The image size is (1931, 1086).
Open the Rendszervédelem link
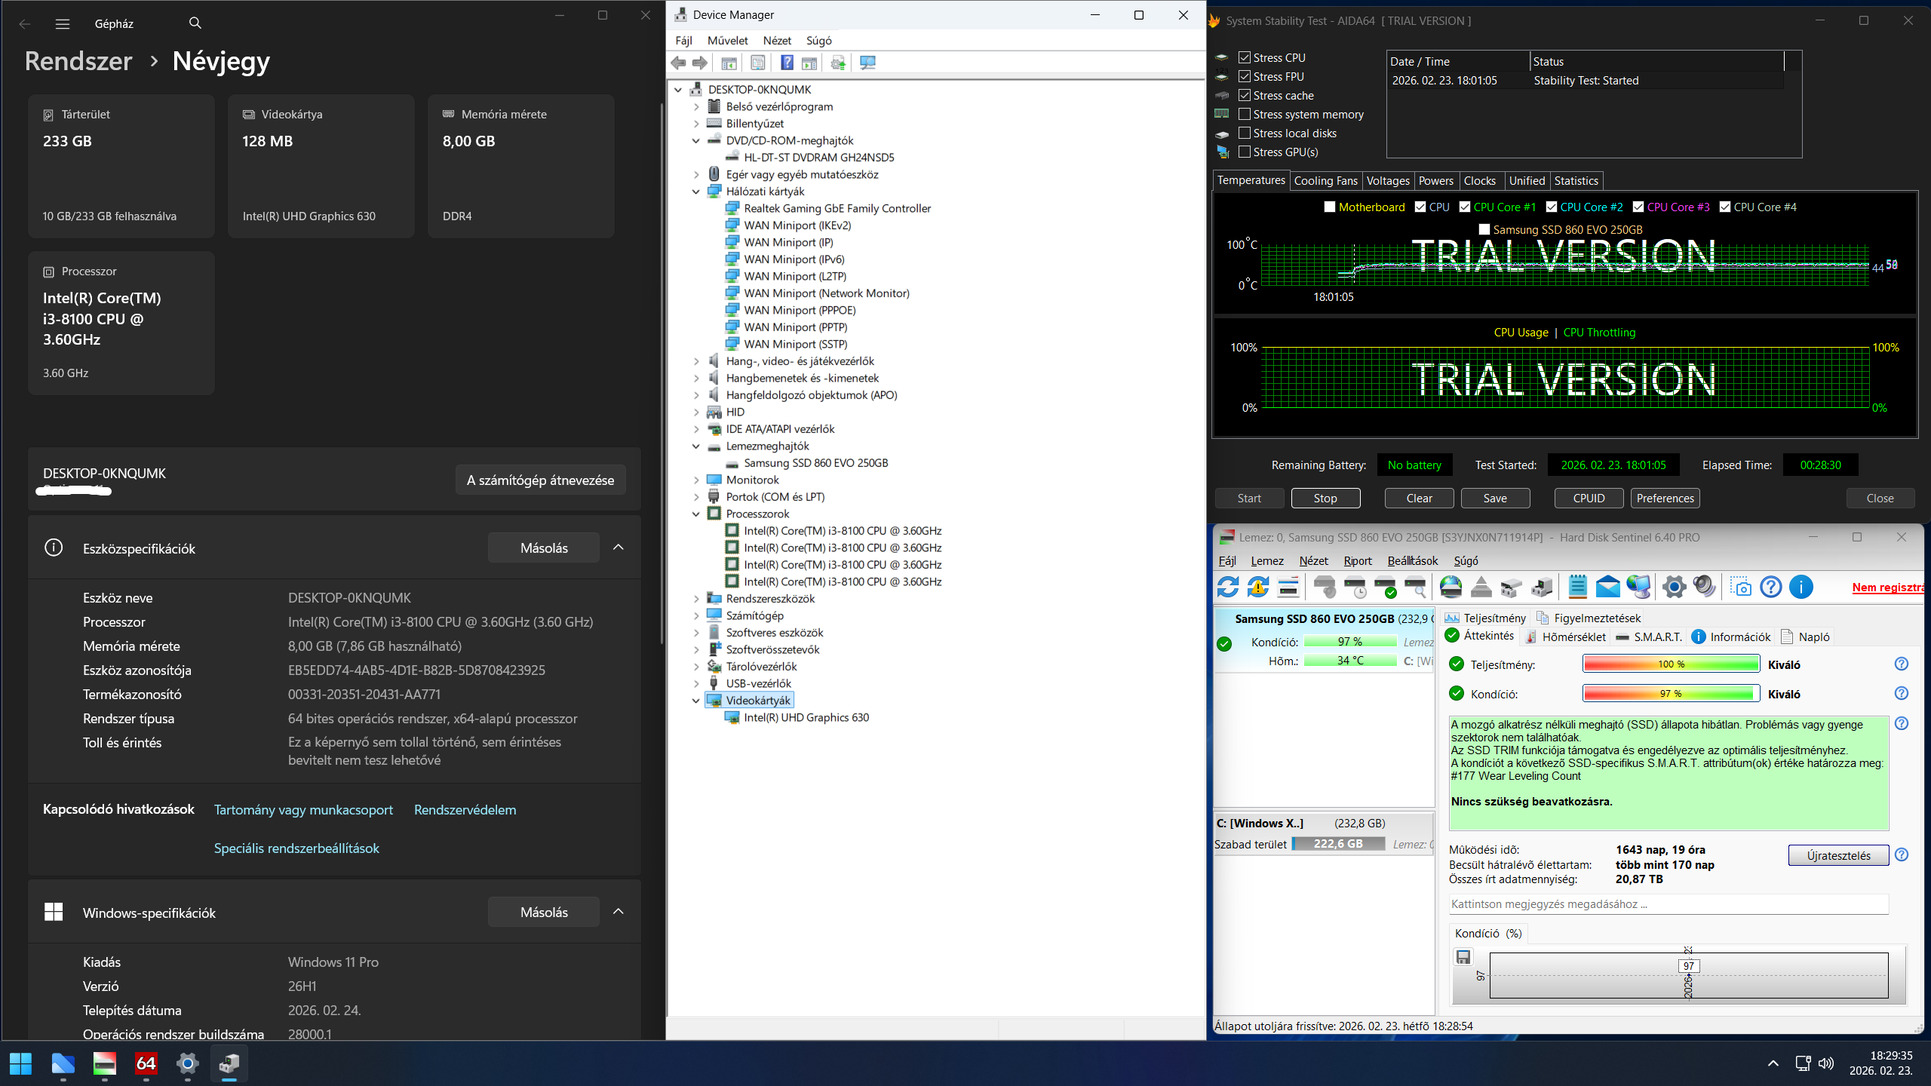pos(465,810)
